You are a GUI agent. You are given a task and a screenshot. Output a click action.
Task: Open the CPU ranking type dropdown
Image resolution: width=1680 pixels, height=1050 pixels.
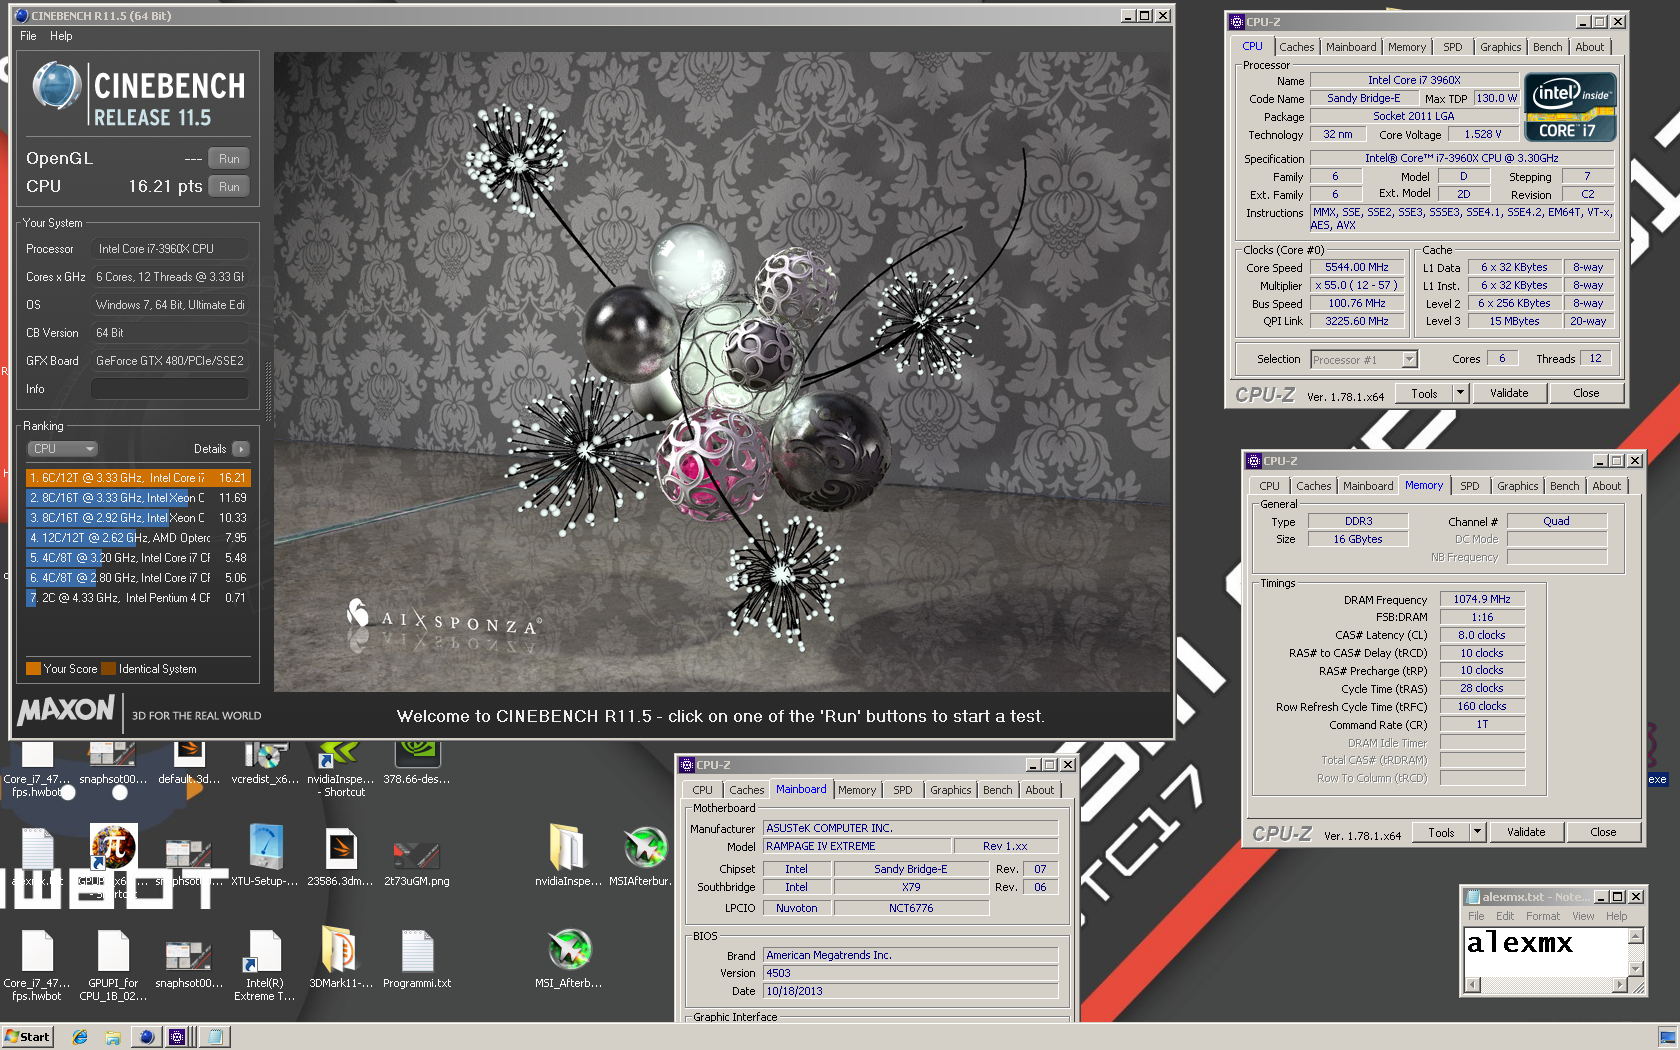[62, 449]
